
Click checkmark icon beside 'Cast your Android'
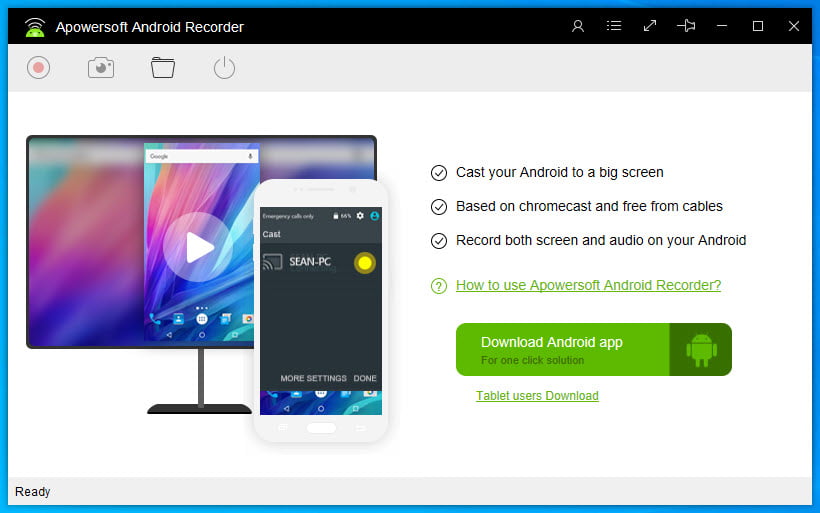pos(439,173)
